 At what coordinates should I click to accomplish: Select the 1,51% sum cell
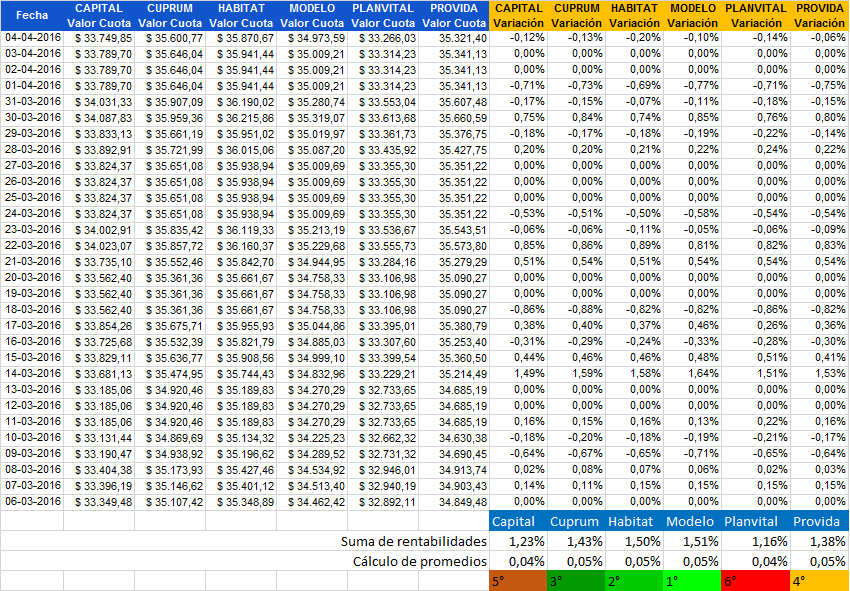pos(693,541)
